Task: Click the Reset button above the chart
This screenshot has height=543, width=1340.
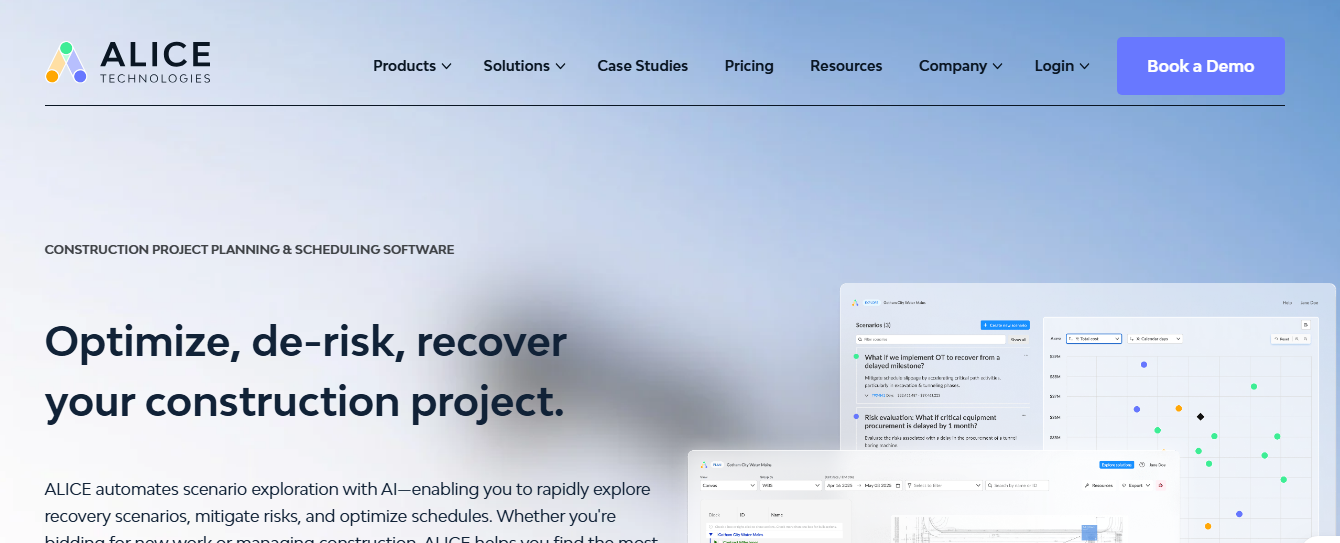Action: (x=1282, y=339)
